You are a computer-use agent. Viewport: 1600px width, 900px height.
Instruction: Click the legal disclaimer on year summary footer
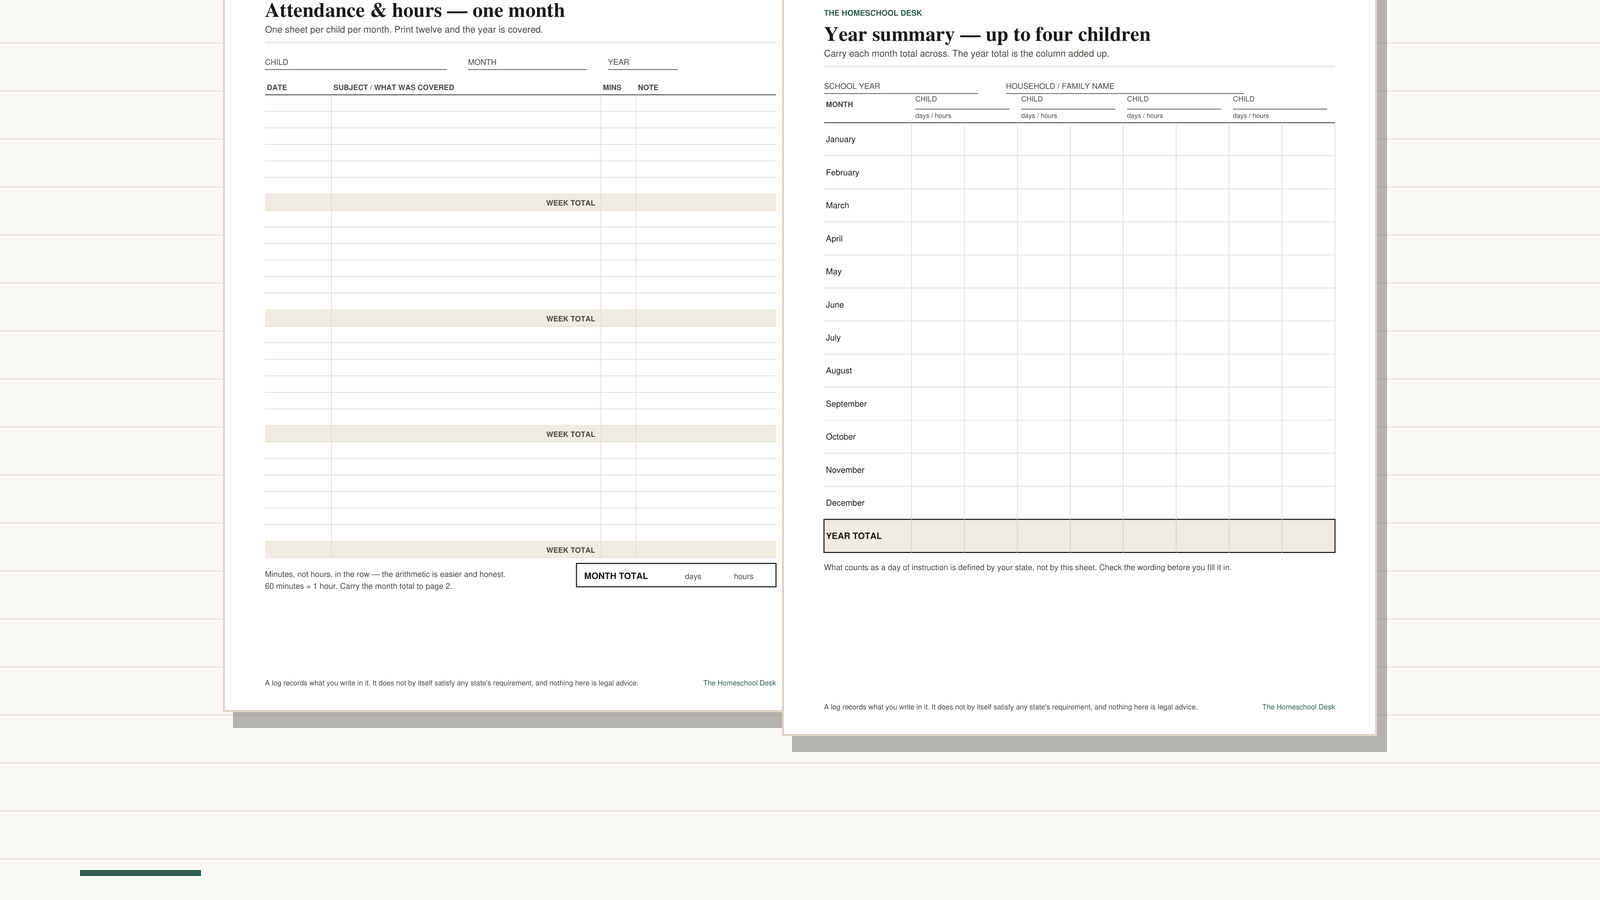1010,708
